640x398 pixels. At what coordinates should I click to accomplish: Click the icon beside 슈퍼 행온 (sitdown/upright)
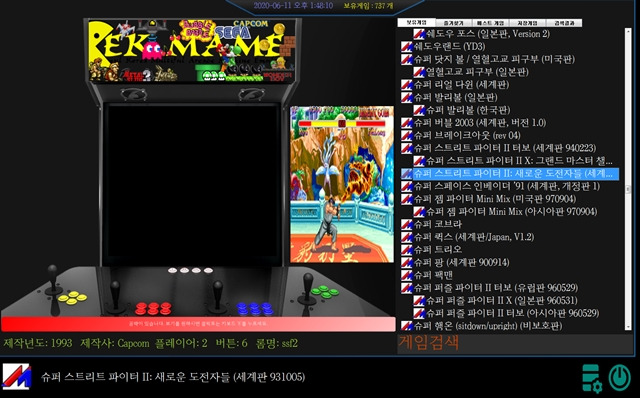[407, 326]
